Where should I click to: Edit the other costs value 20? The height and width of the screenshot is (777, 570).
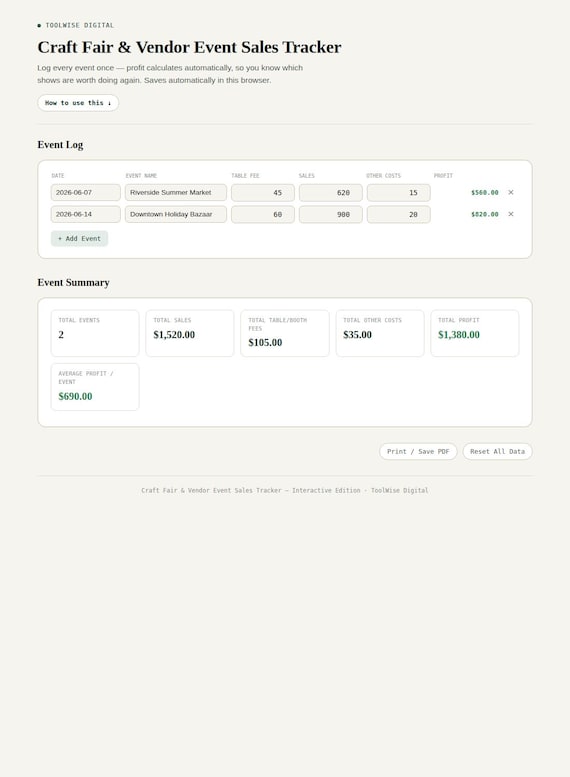[399, 215]
